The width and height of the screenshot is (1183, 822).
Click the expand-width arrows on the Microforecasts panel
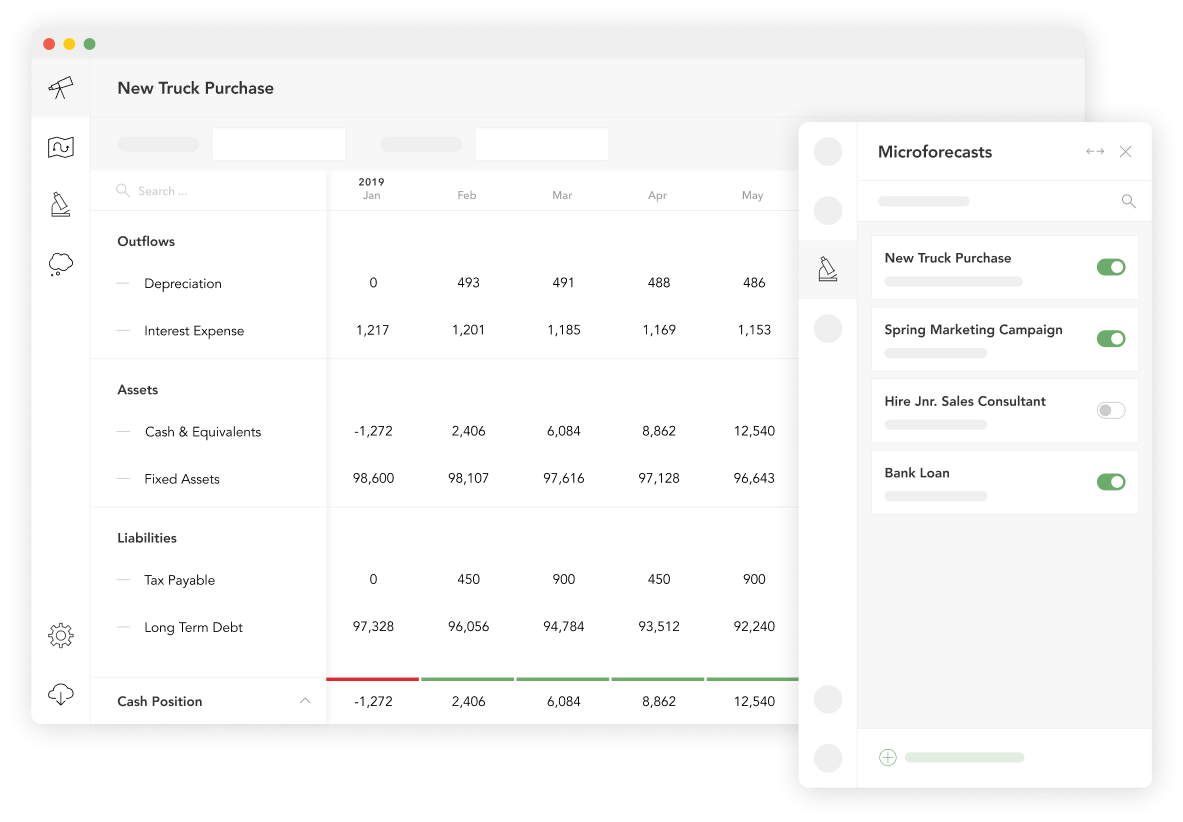point(1095,151)
